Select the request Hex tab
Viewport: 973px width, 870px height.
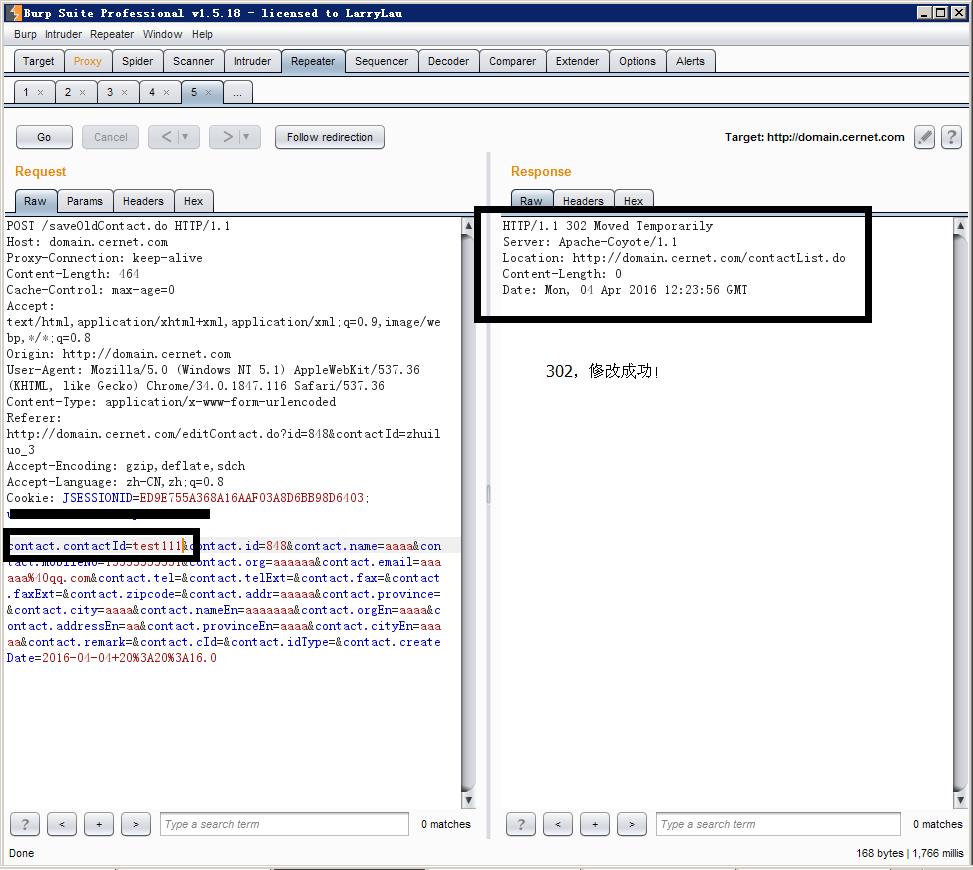[194, 201]
